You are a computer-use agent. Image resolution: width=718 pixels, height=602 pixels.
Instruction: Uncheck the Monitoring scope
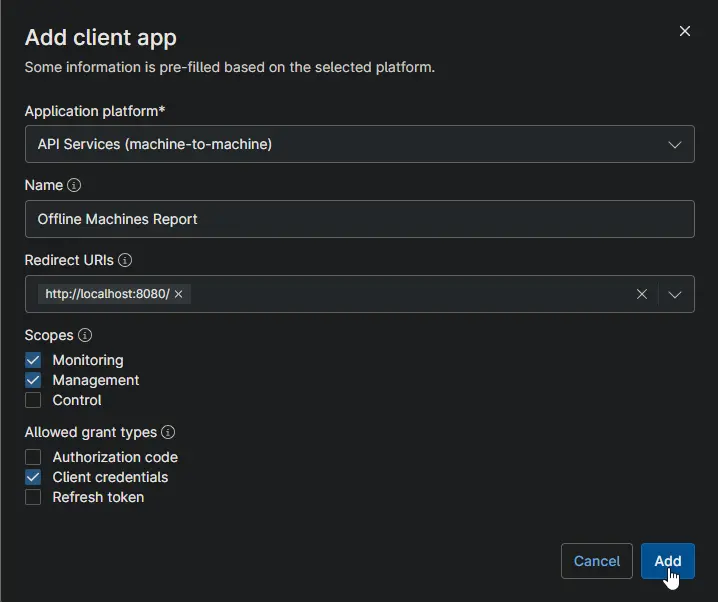pyautogui.click(x=33, y=360)
